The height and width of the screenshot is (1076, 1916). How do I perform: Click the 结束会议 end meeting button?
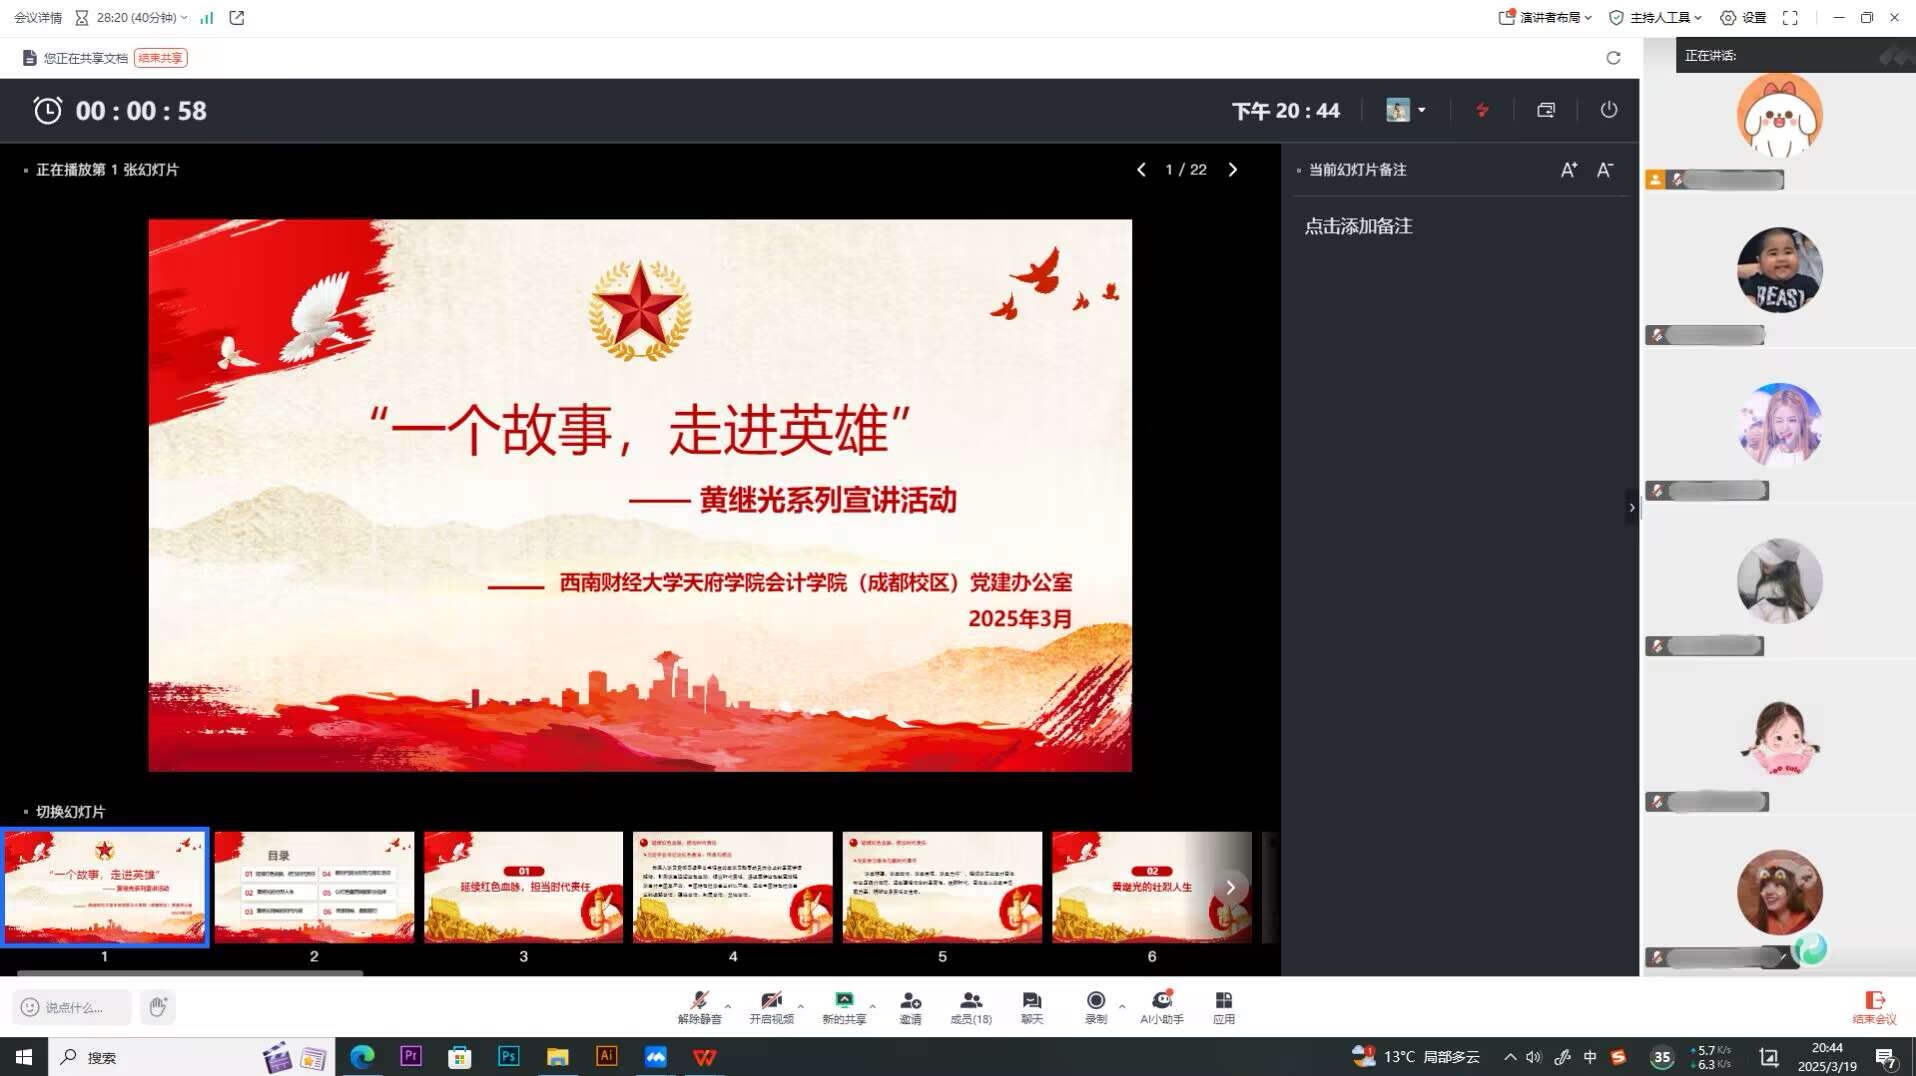coord(1874,1006)
